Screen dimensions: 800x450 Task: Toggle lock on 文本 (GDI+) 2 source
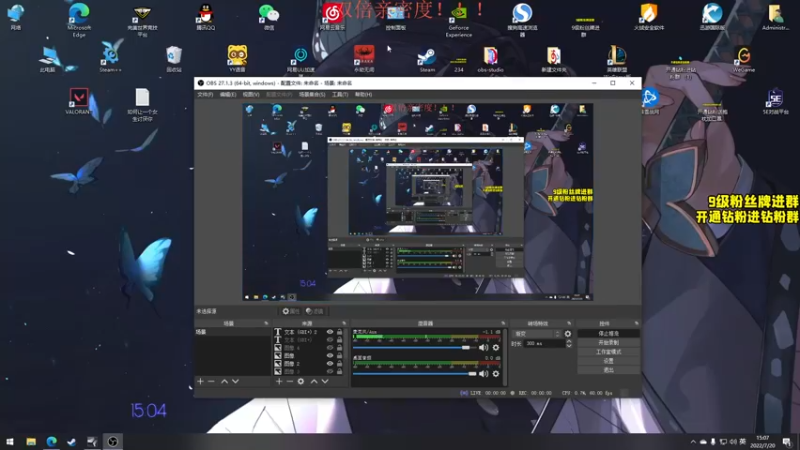pyautogui.click(x=339, y=332)
